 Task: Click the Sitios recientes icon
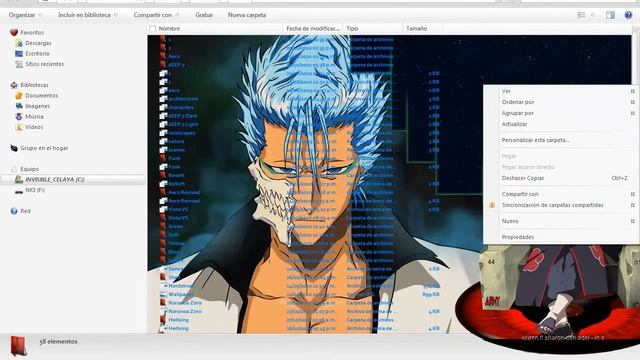tap(19, 64)
